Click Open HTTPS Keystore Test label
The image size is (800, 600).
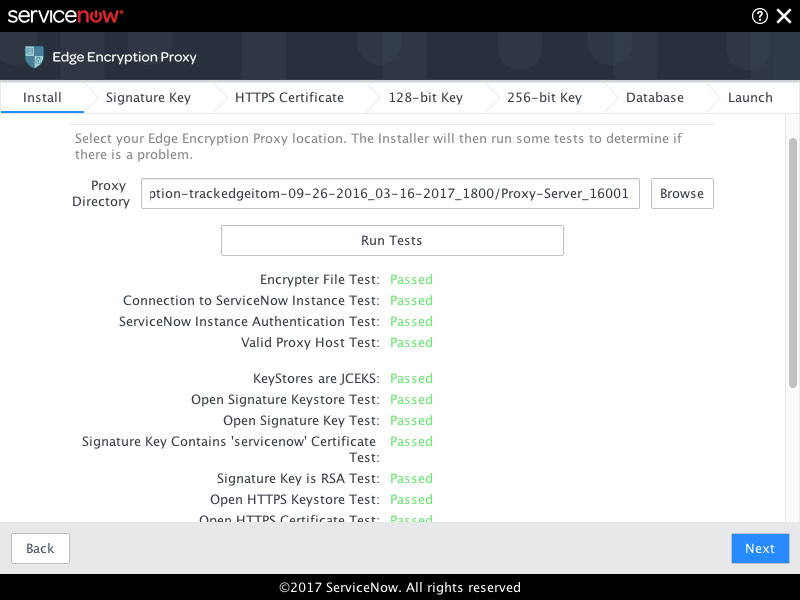pos(295,499)
